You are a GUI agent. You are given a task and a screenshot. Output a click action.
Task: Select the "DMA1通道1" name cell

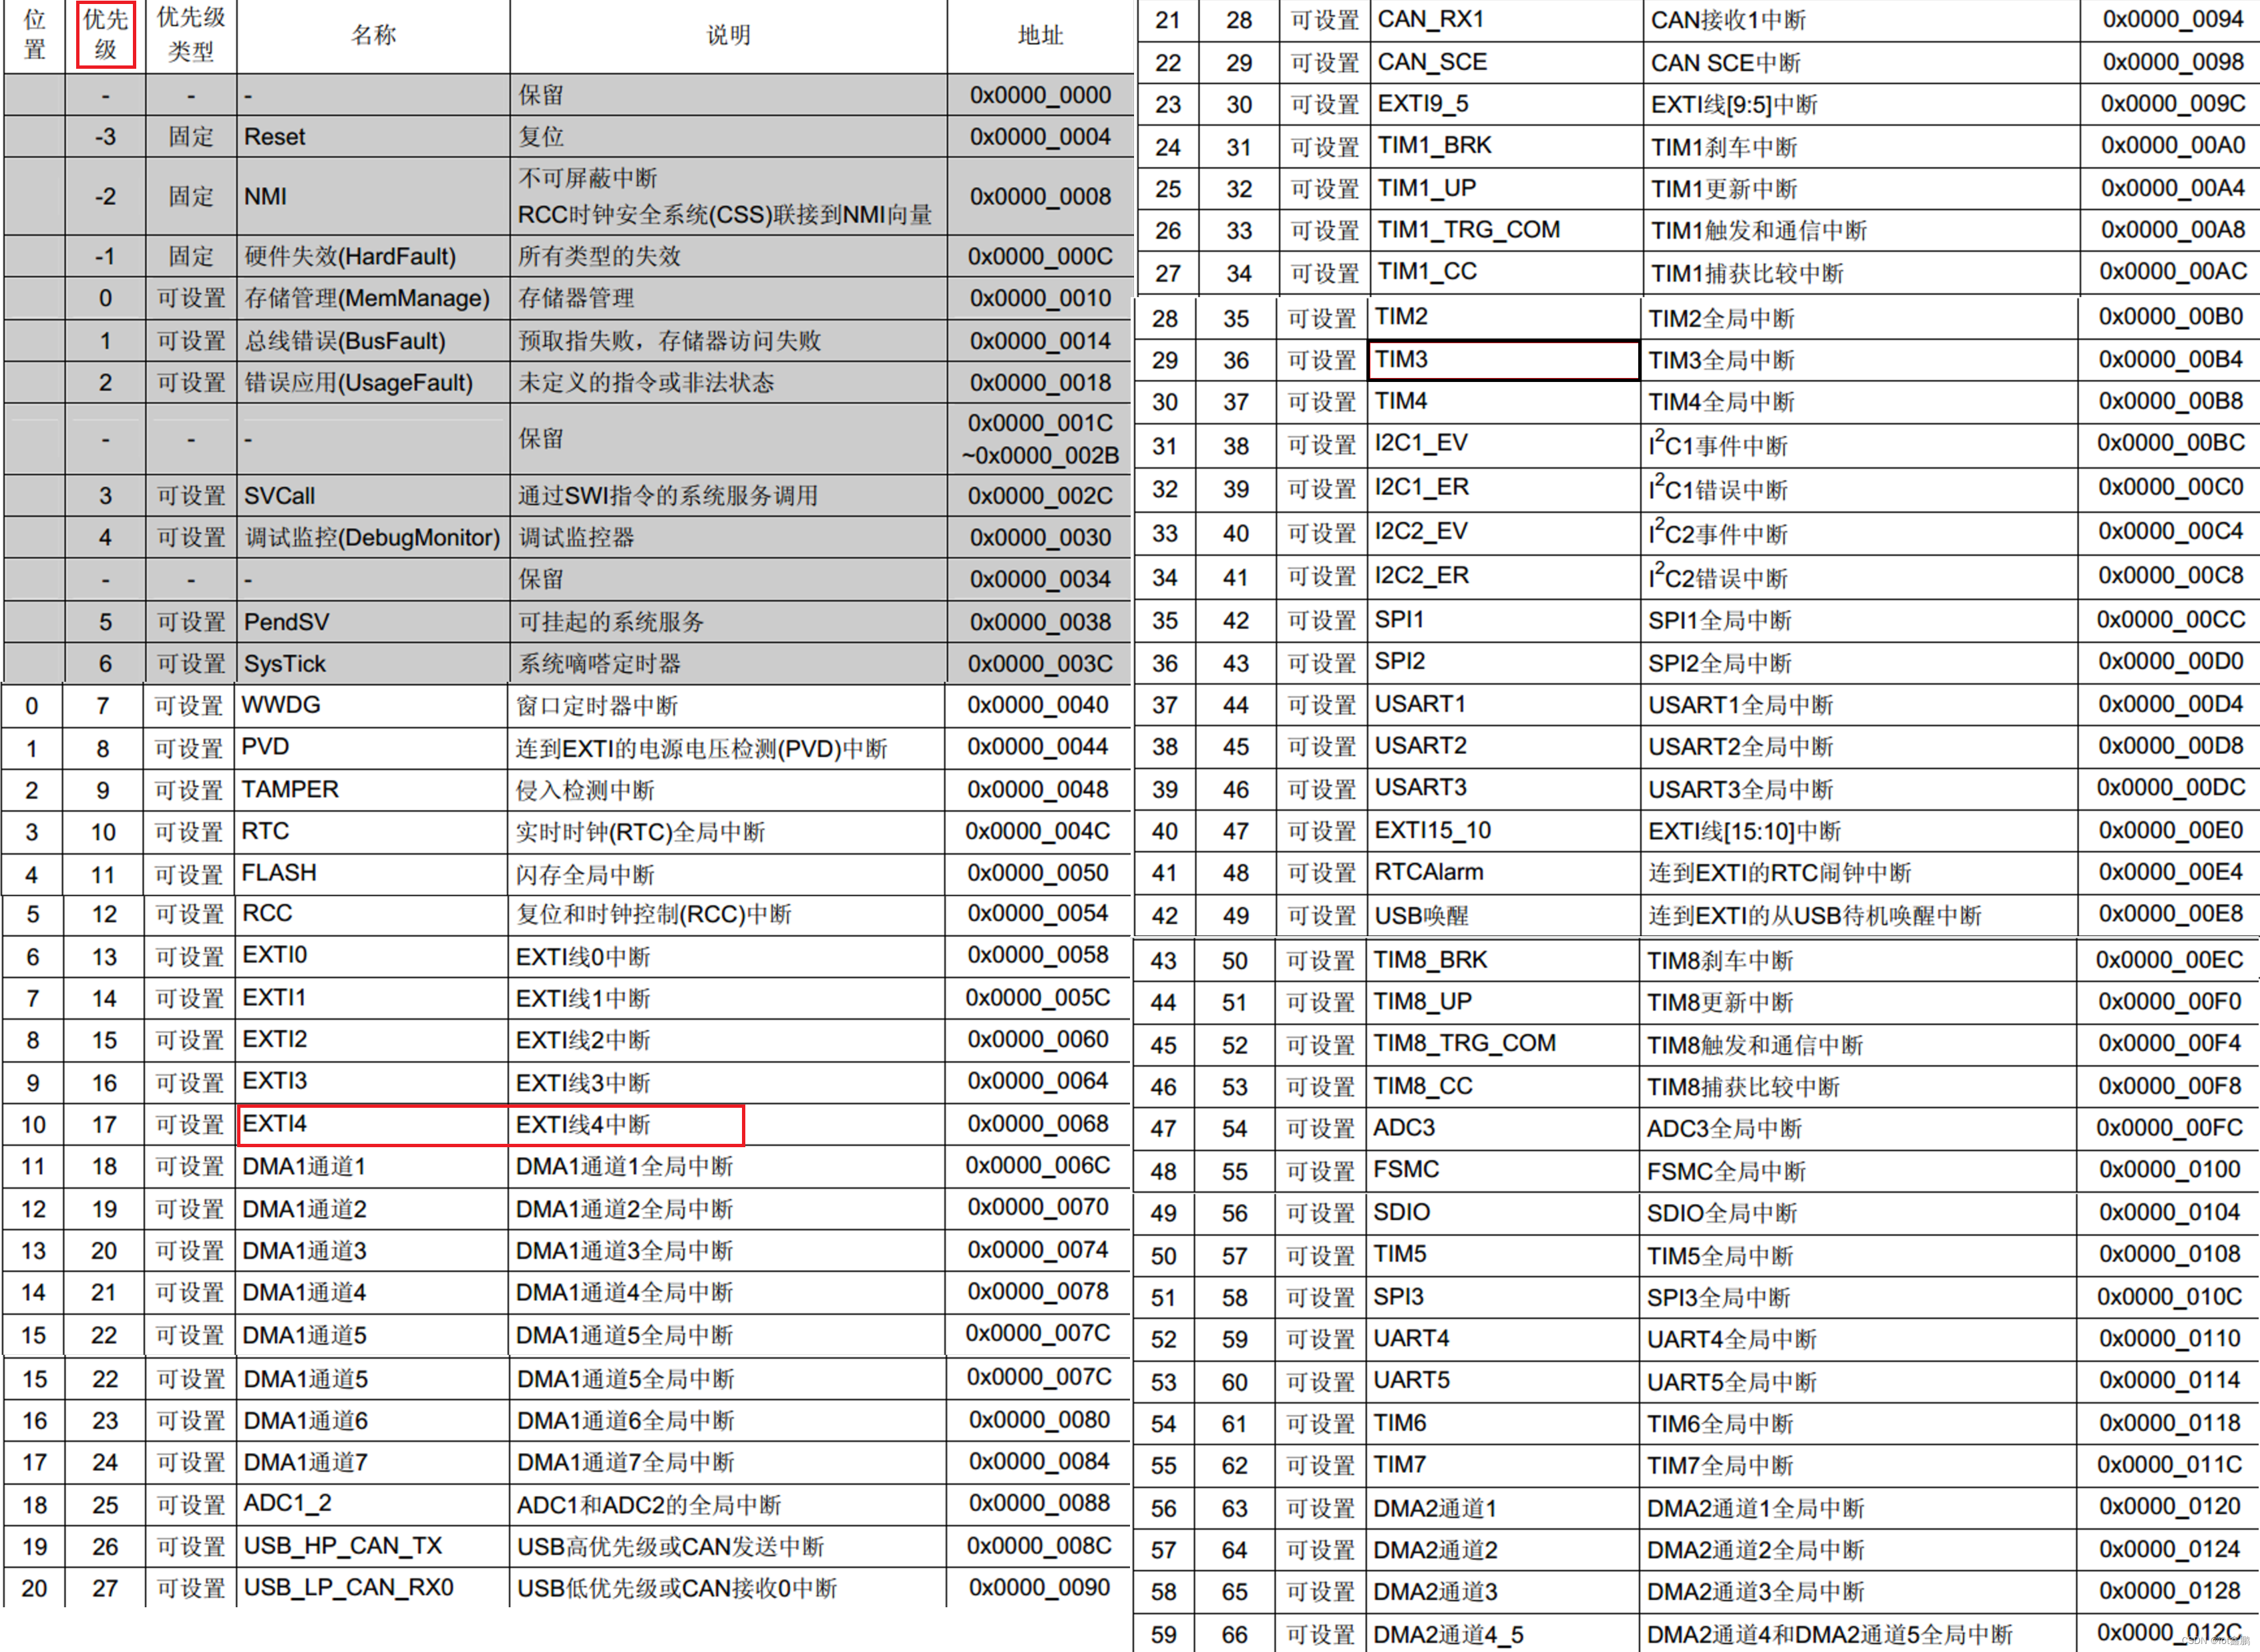pyautogui.click(x=372, y=1167)
